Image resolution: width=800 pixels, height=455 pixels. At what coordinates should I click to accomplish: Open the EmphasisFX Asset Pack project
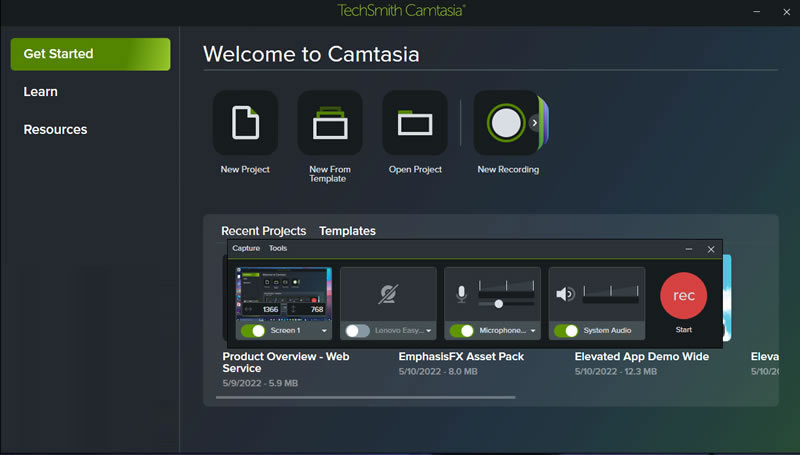461,357
